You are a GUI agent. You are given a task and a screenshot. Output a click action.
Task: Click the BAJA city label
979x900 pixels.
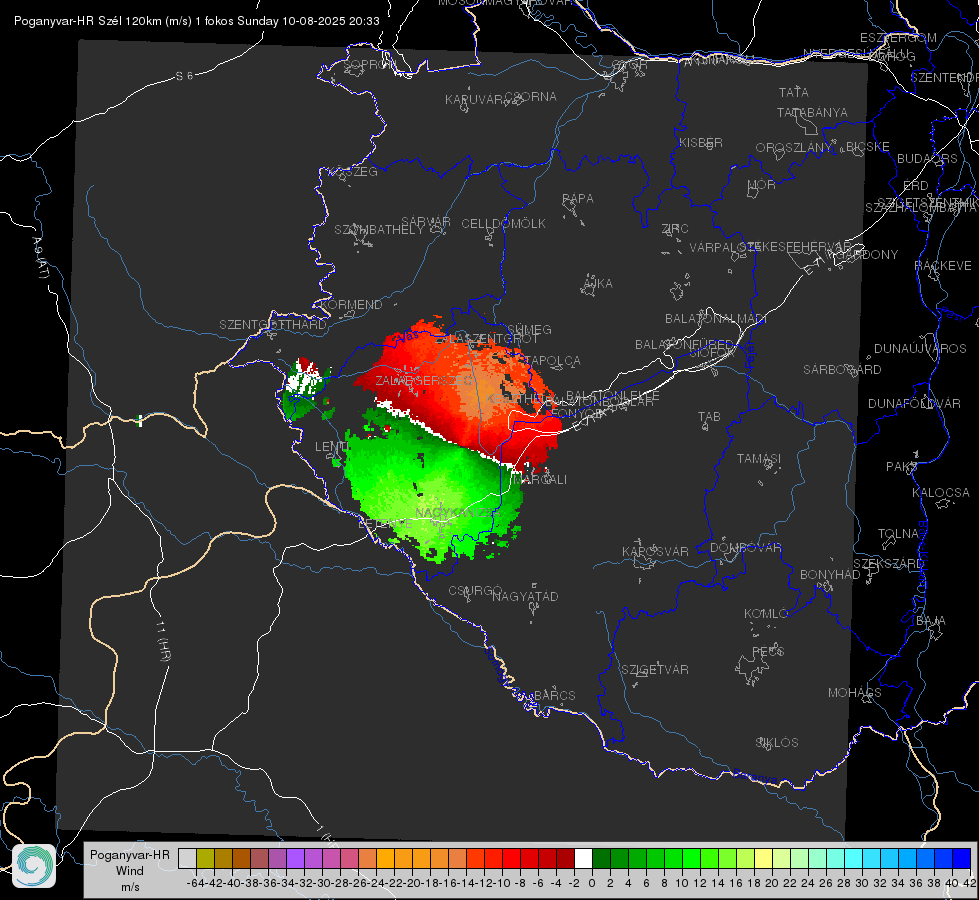coord(931,621)
